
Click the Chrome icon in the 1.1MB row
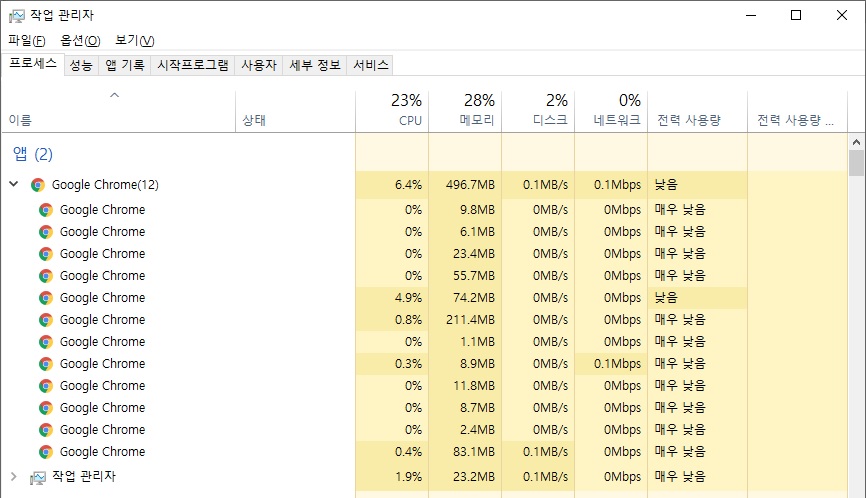click(46, 342)
